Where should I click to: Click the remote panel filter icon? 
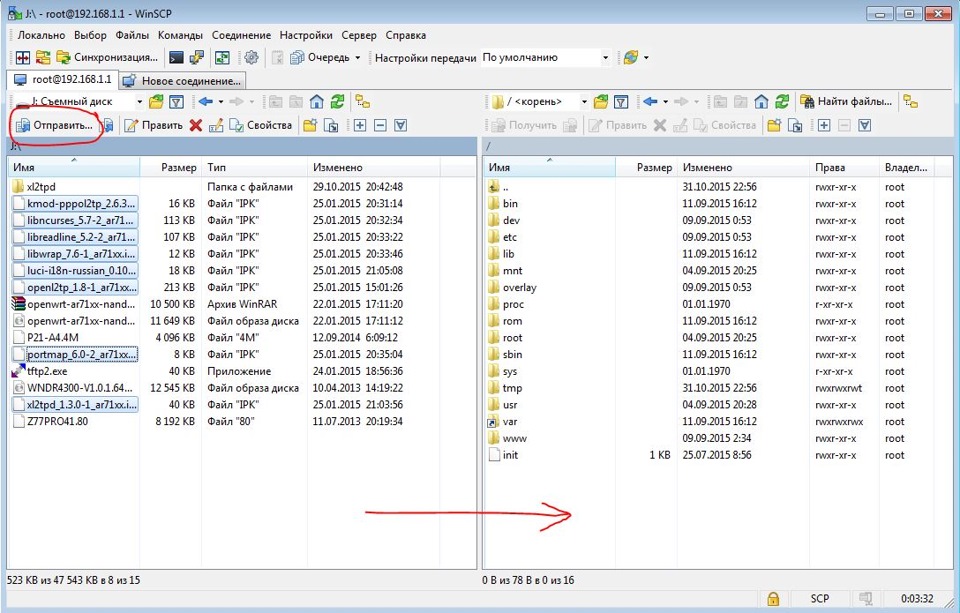[x=621, y=102]
